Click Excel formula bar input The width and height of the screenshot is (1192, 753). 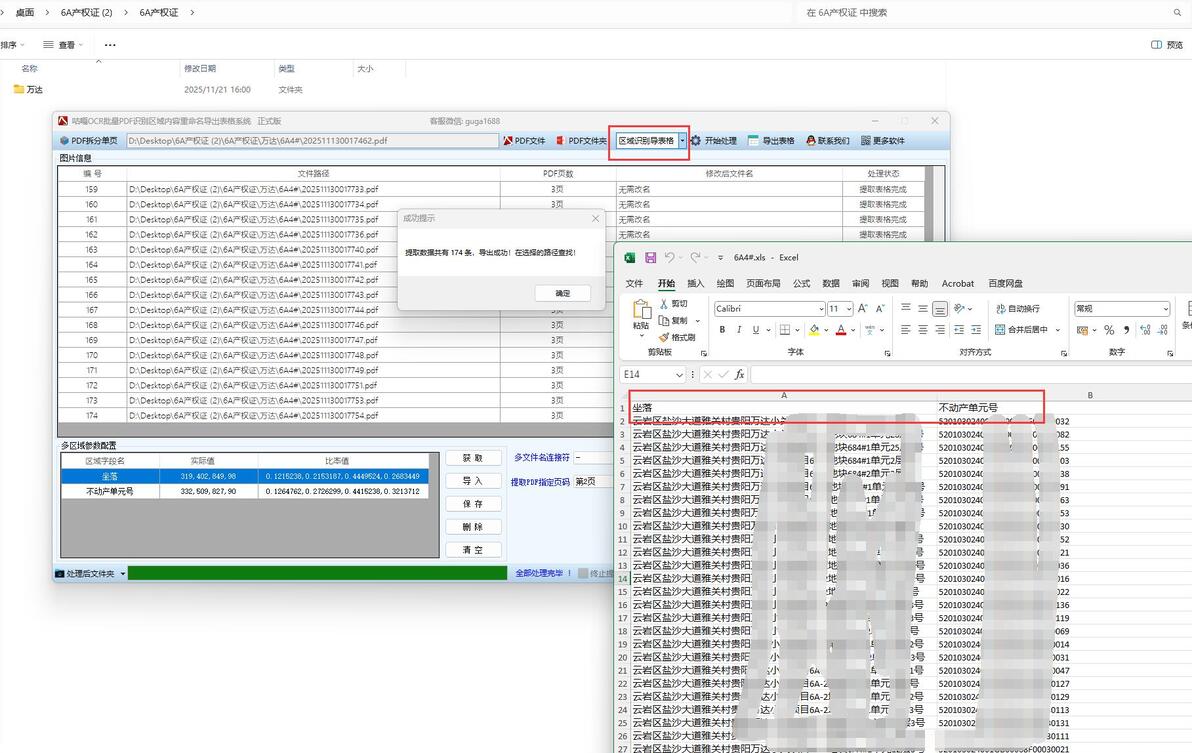pyautogui.click(x=971, y=375)
